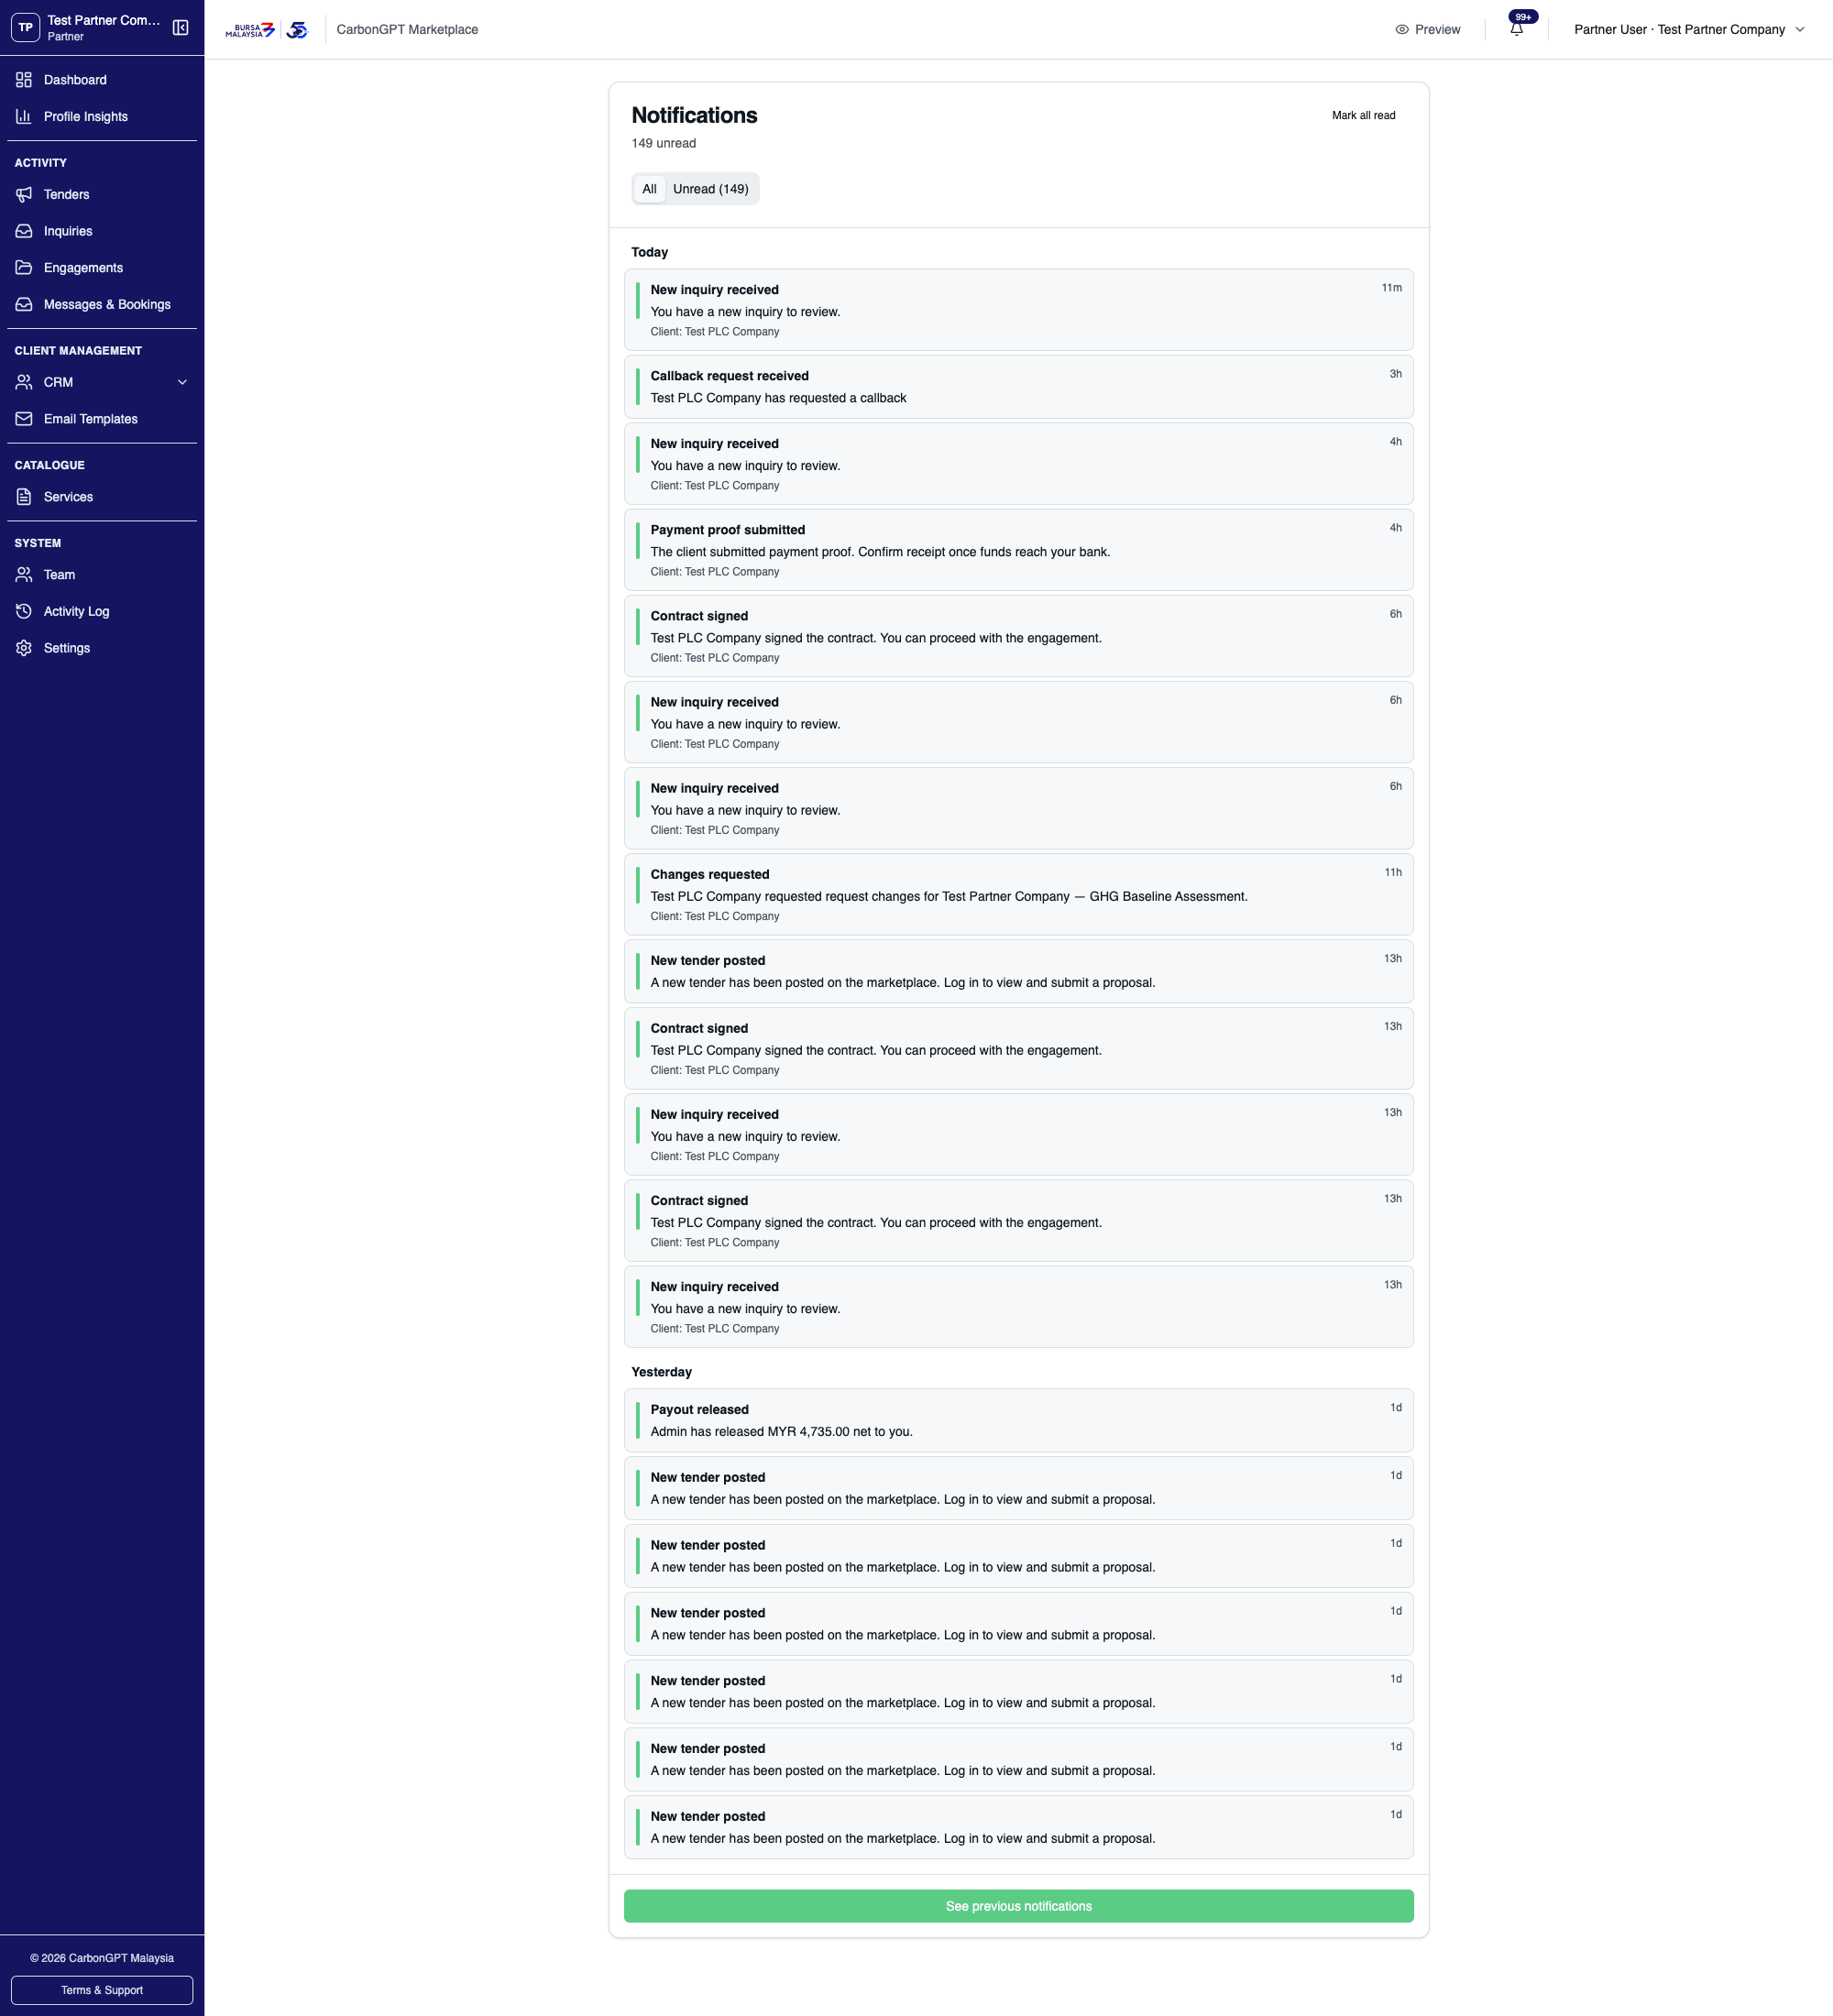The height and width of the screenshot is (2016, 1833).
Task: Switch filter to Unread (149)
Action: [x=710, y=189]
